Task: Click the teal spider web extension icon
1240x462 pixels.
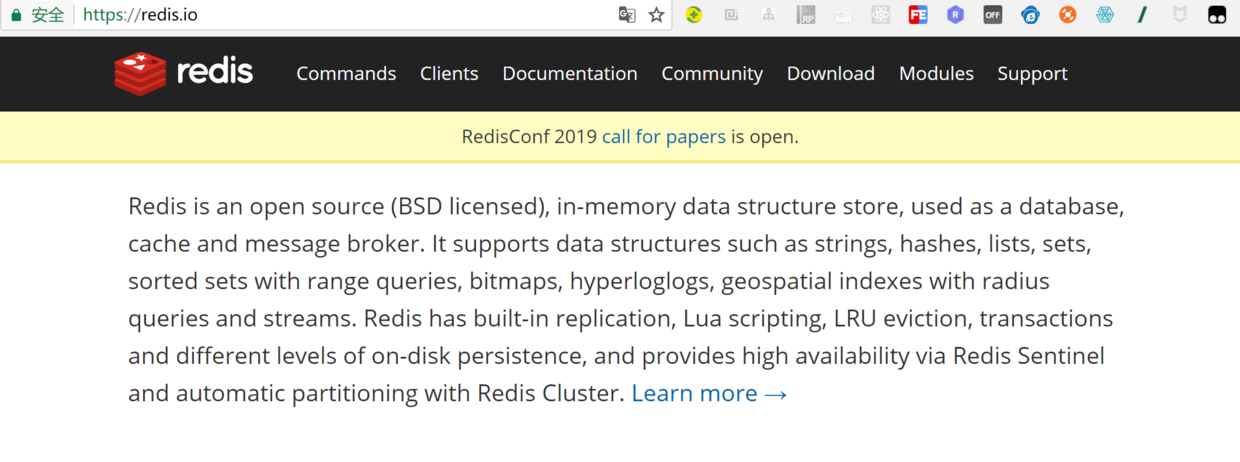Action: [1105, 15]
